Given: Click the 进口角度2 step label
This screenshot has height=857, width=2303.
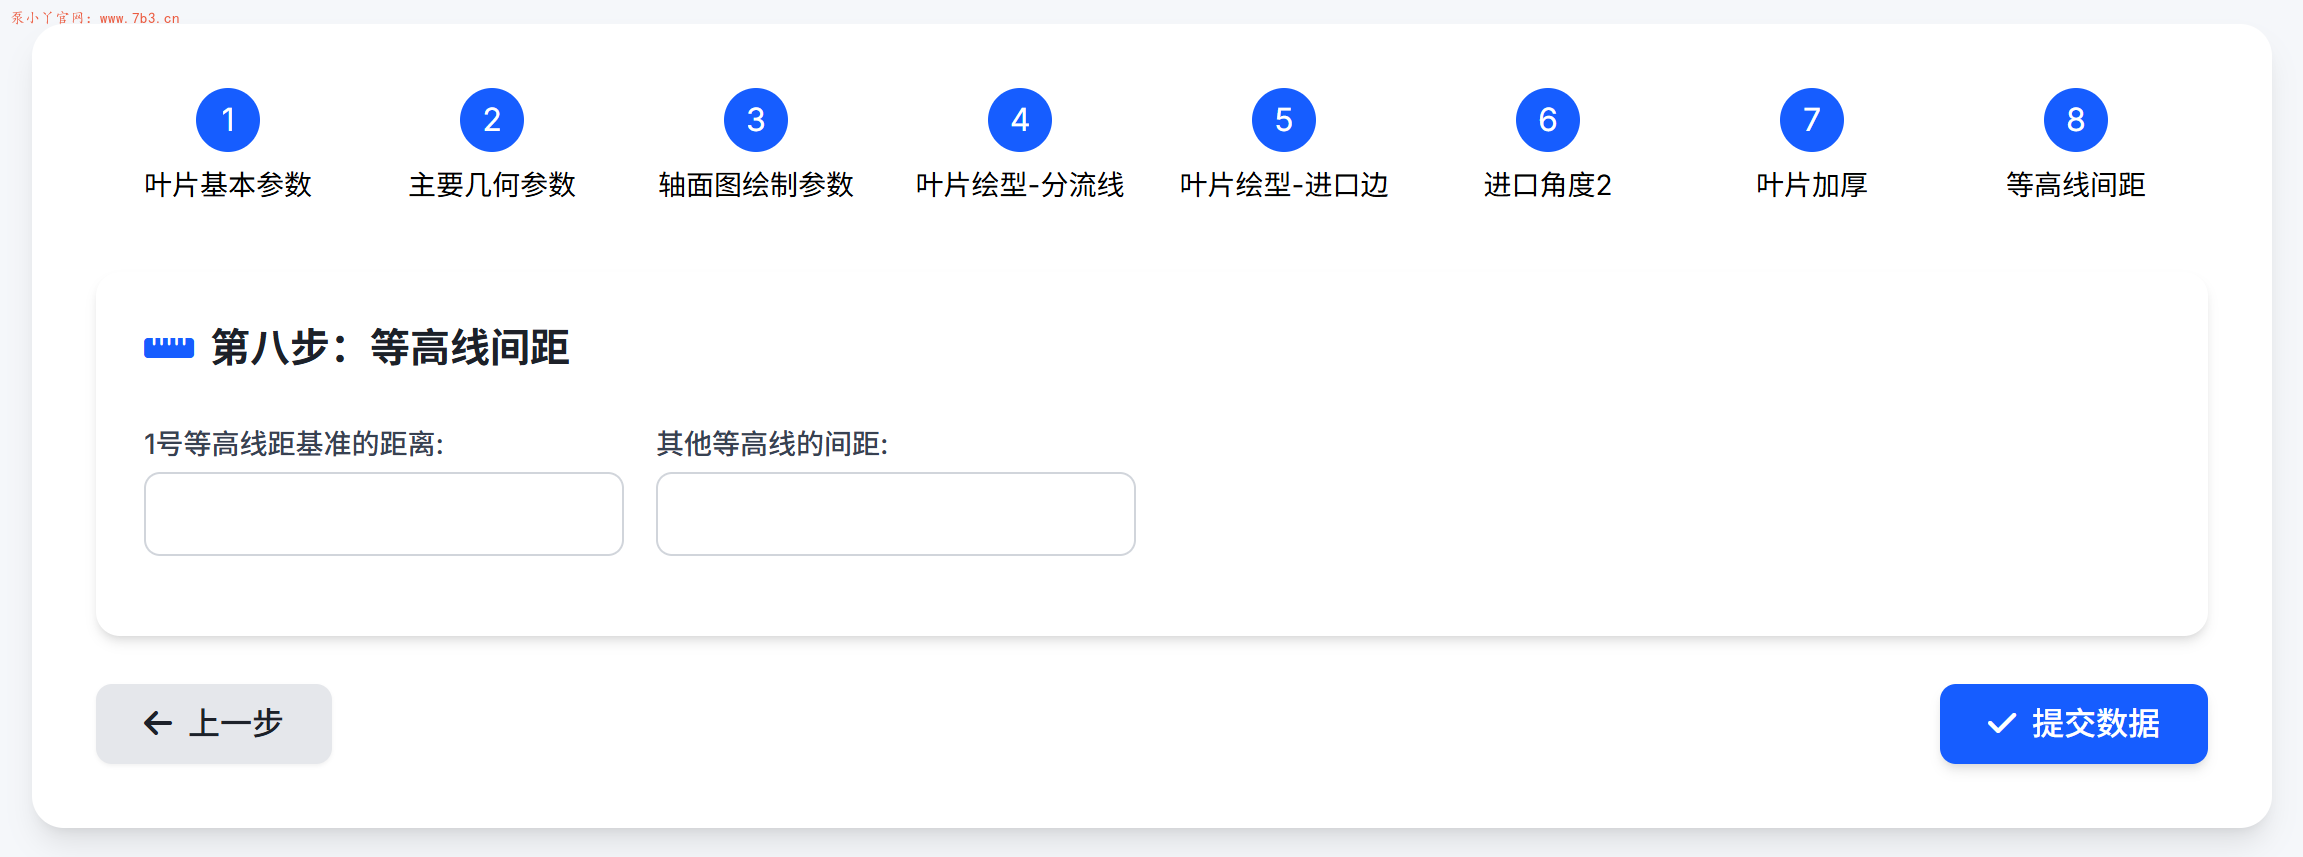Looking at the screenshot, I should click(x=1548, y=185).
